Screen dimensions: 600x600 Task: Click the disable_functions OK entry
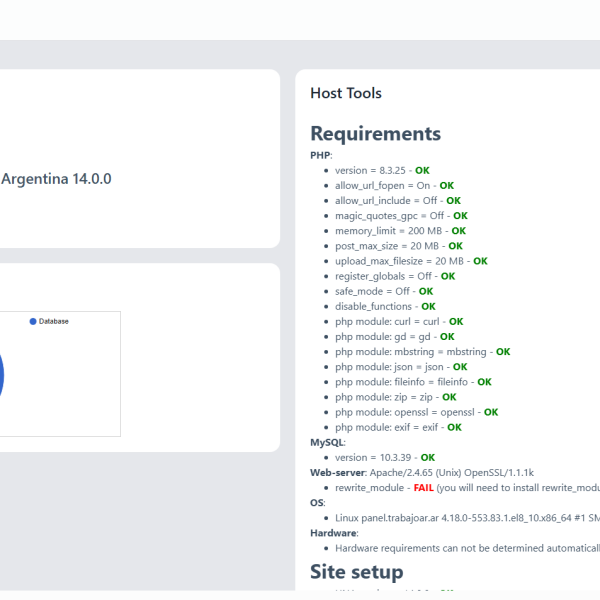(385, 306)
